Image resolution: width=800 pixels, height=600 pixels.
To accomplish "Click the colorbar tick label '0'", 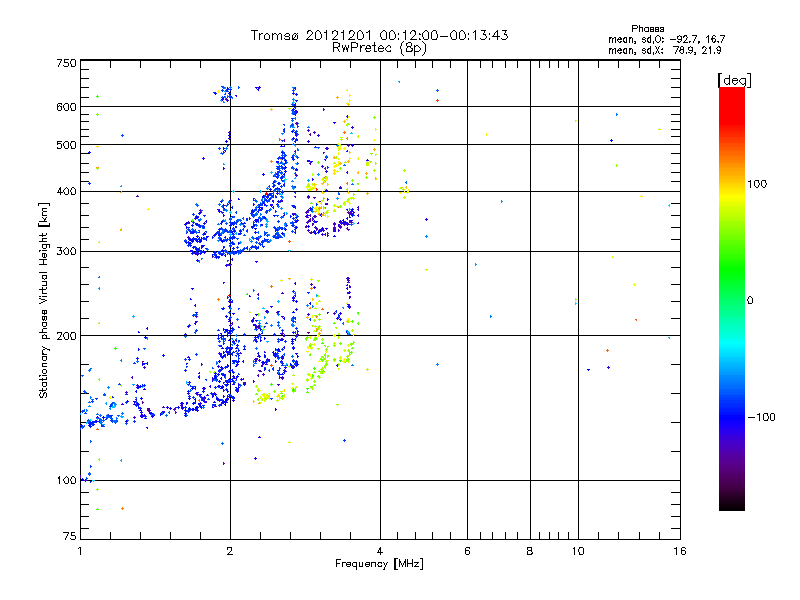I will coord(750,301).
